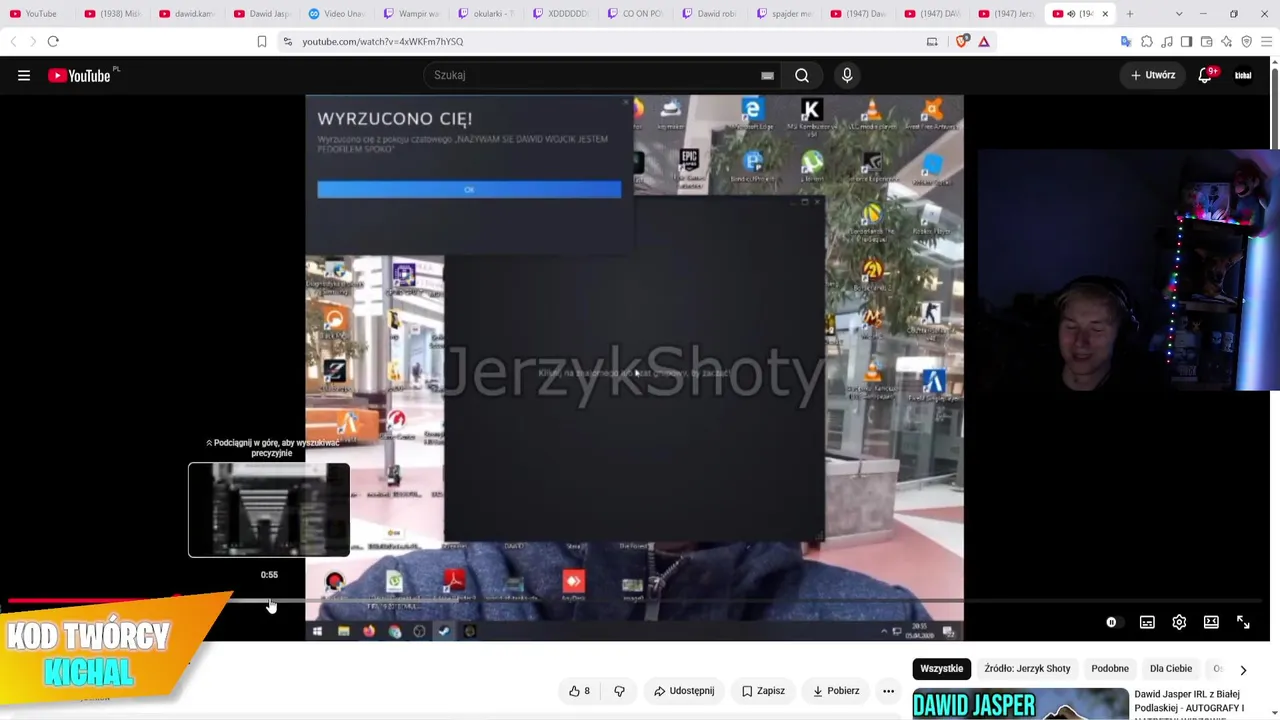Screen dimensions: 1280x720
Task: Open the Google Translate extension
Action: point(1126,41)
